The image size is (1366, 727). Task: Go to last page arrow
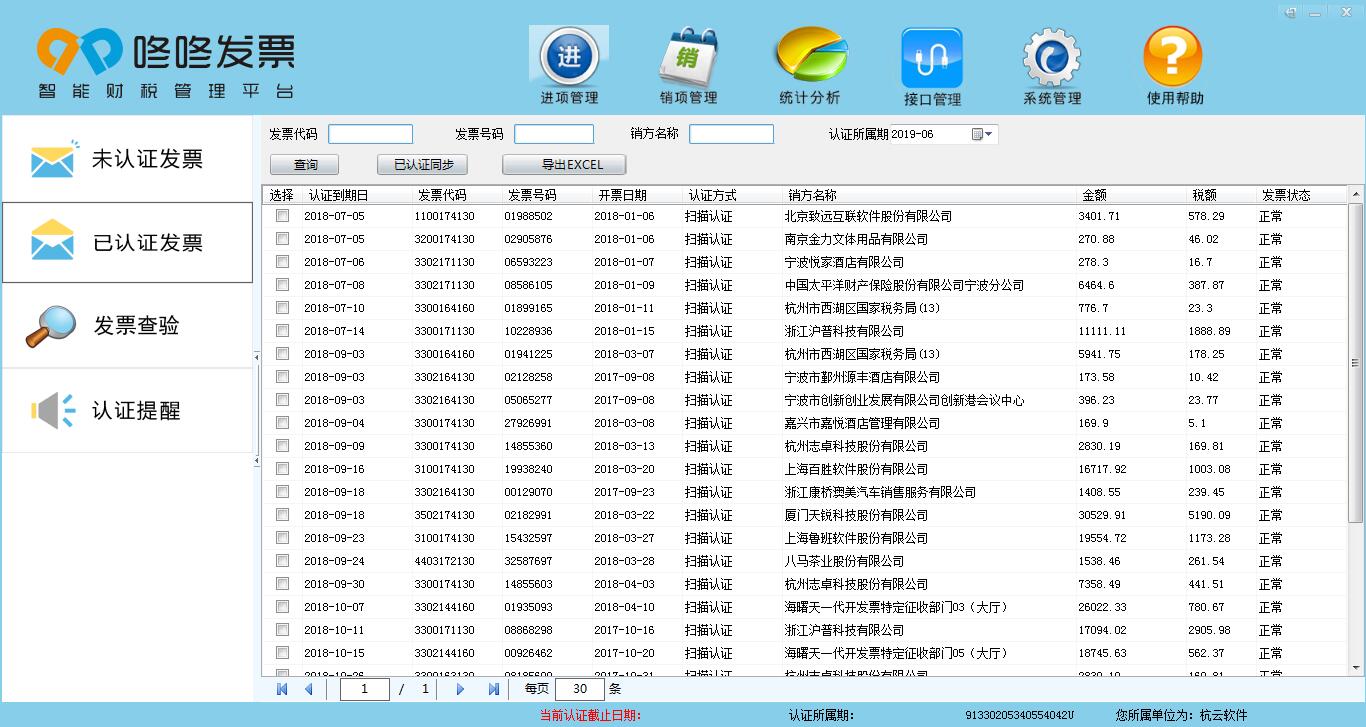tap(493, 689)
